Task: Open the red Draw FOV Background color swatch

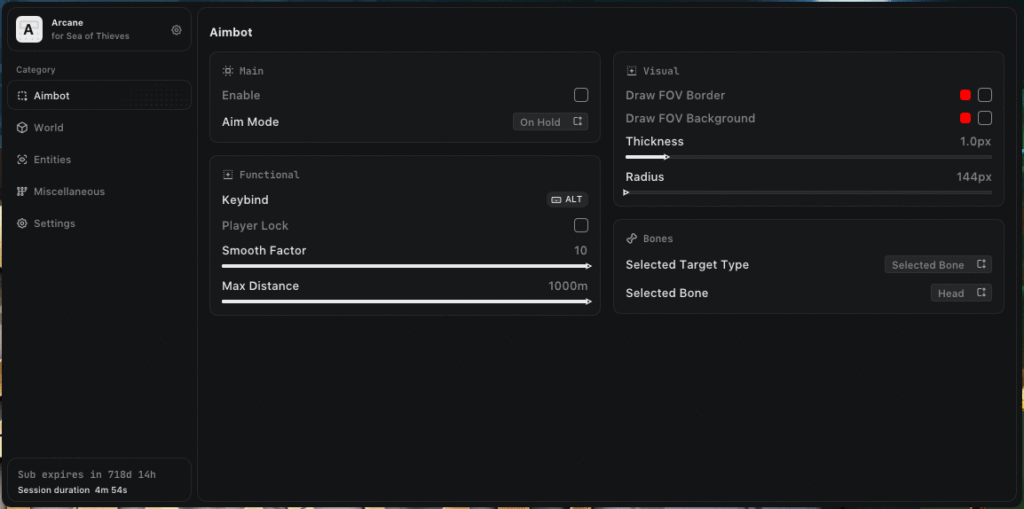Action: (966, 118)
